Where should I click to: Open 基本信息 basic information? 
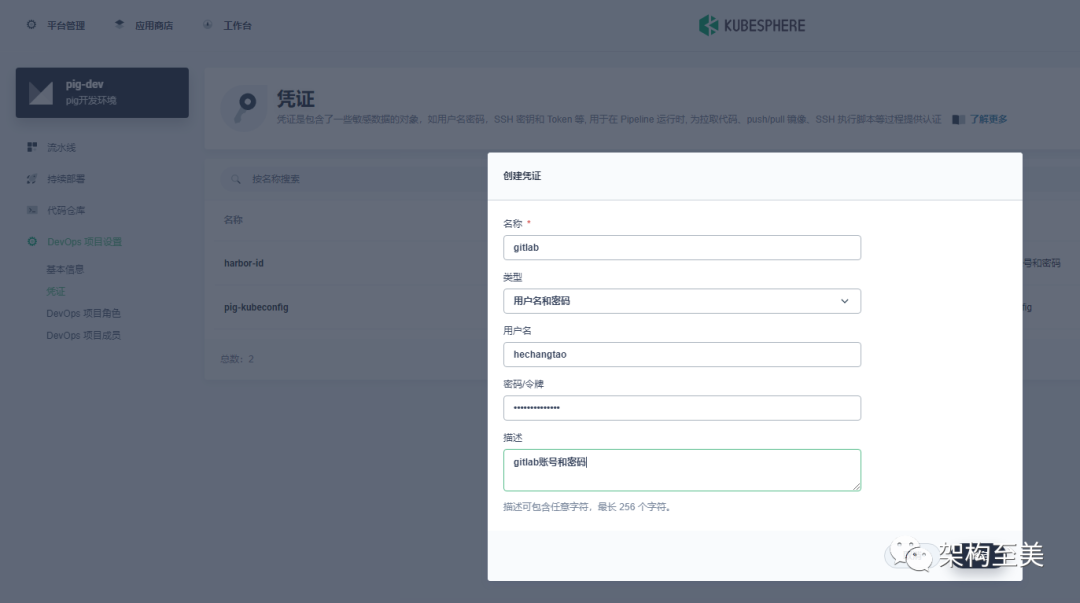(65, 269)
